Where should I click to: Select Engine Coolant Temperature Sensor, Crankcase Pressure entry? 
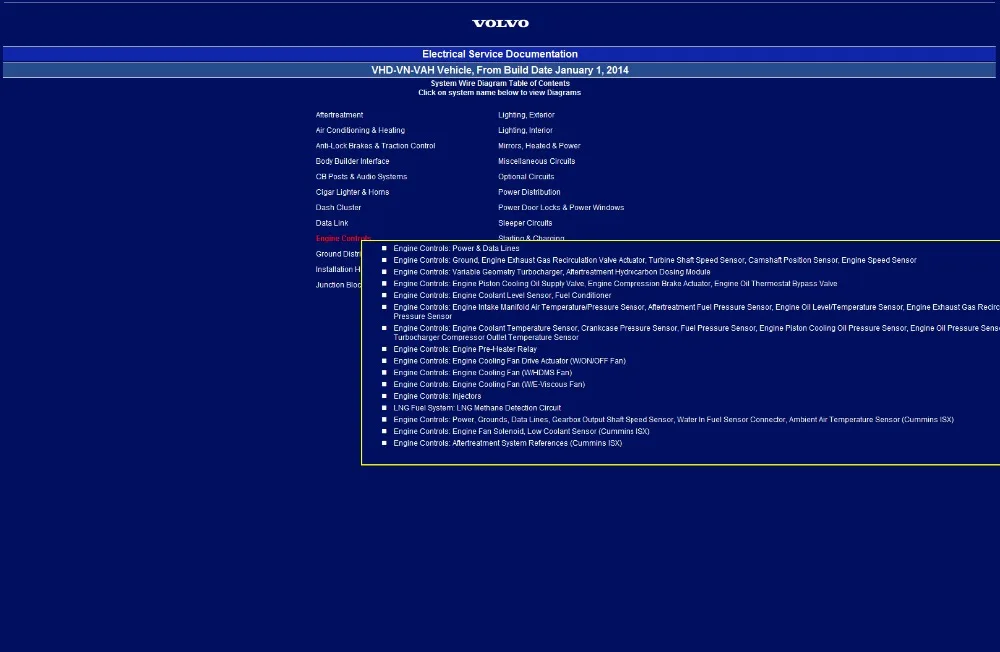point(696,333)
